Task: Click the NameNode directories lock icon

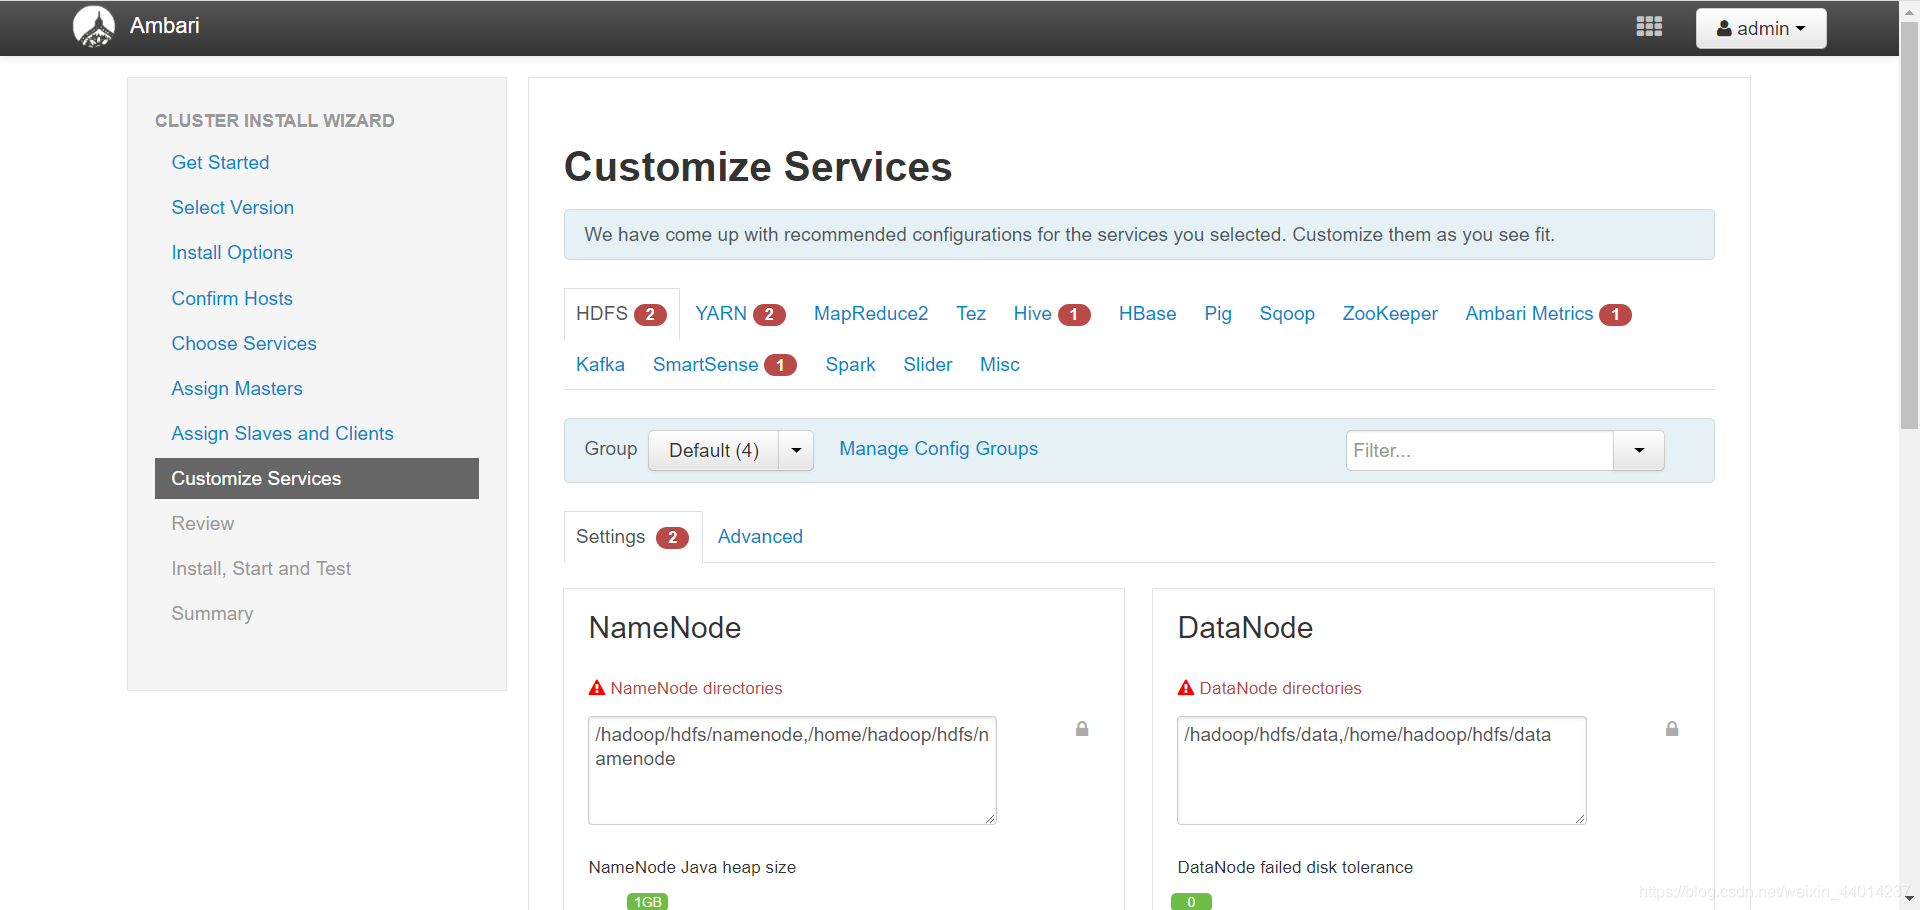Action: coord(1082,729)
